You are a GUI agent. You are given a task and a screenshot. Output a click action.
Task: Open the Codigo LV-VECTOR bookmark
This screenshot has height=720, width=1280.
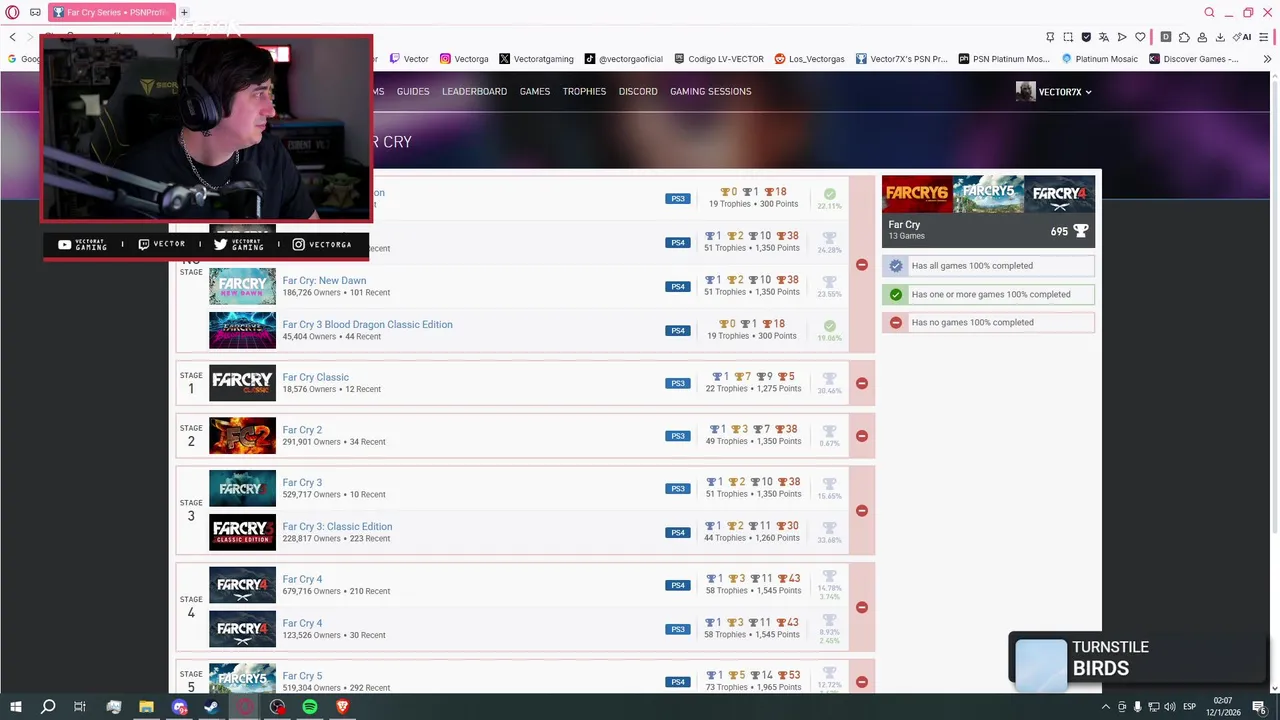(719, 59)
